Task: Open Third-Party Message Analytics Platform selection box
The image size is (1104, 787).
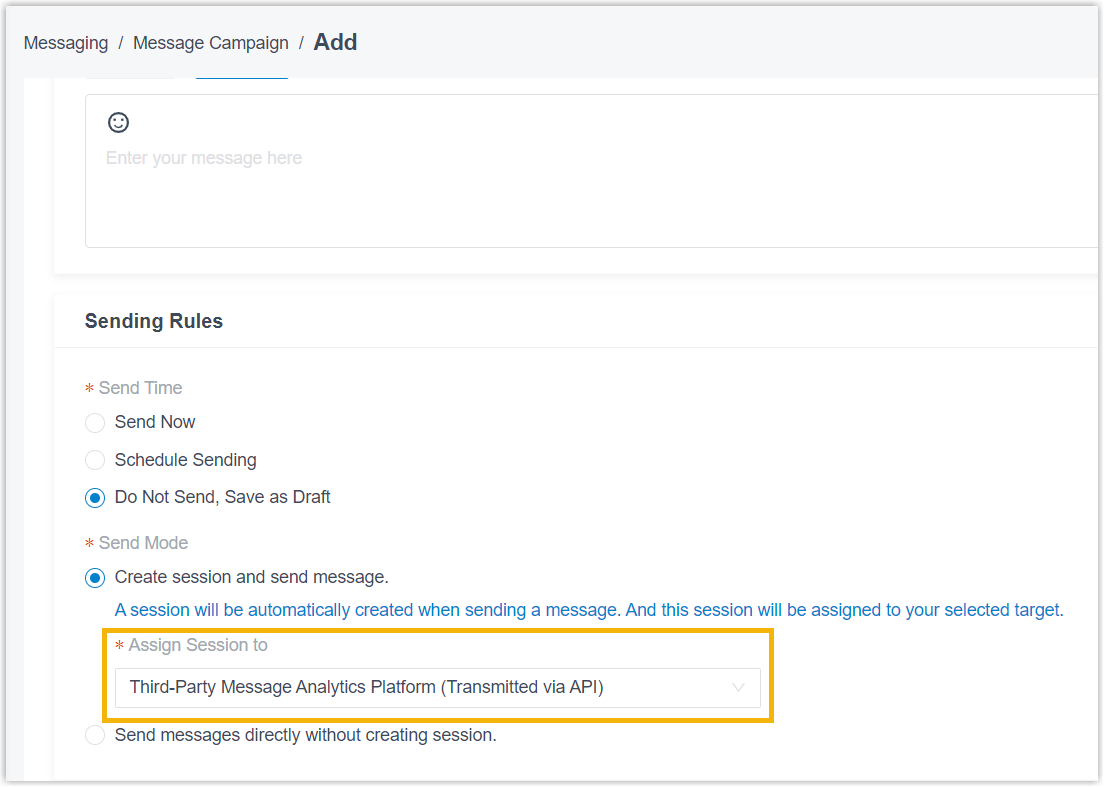Action: point(437,688)
